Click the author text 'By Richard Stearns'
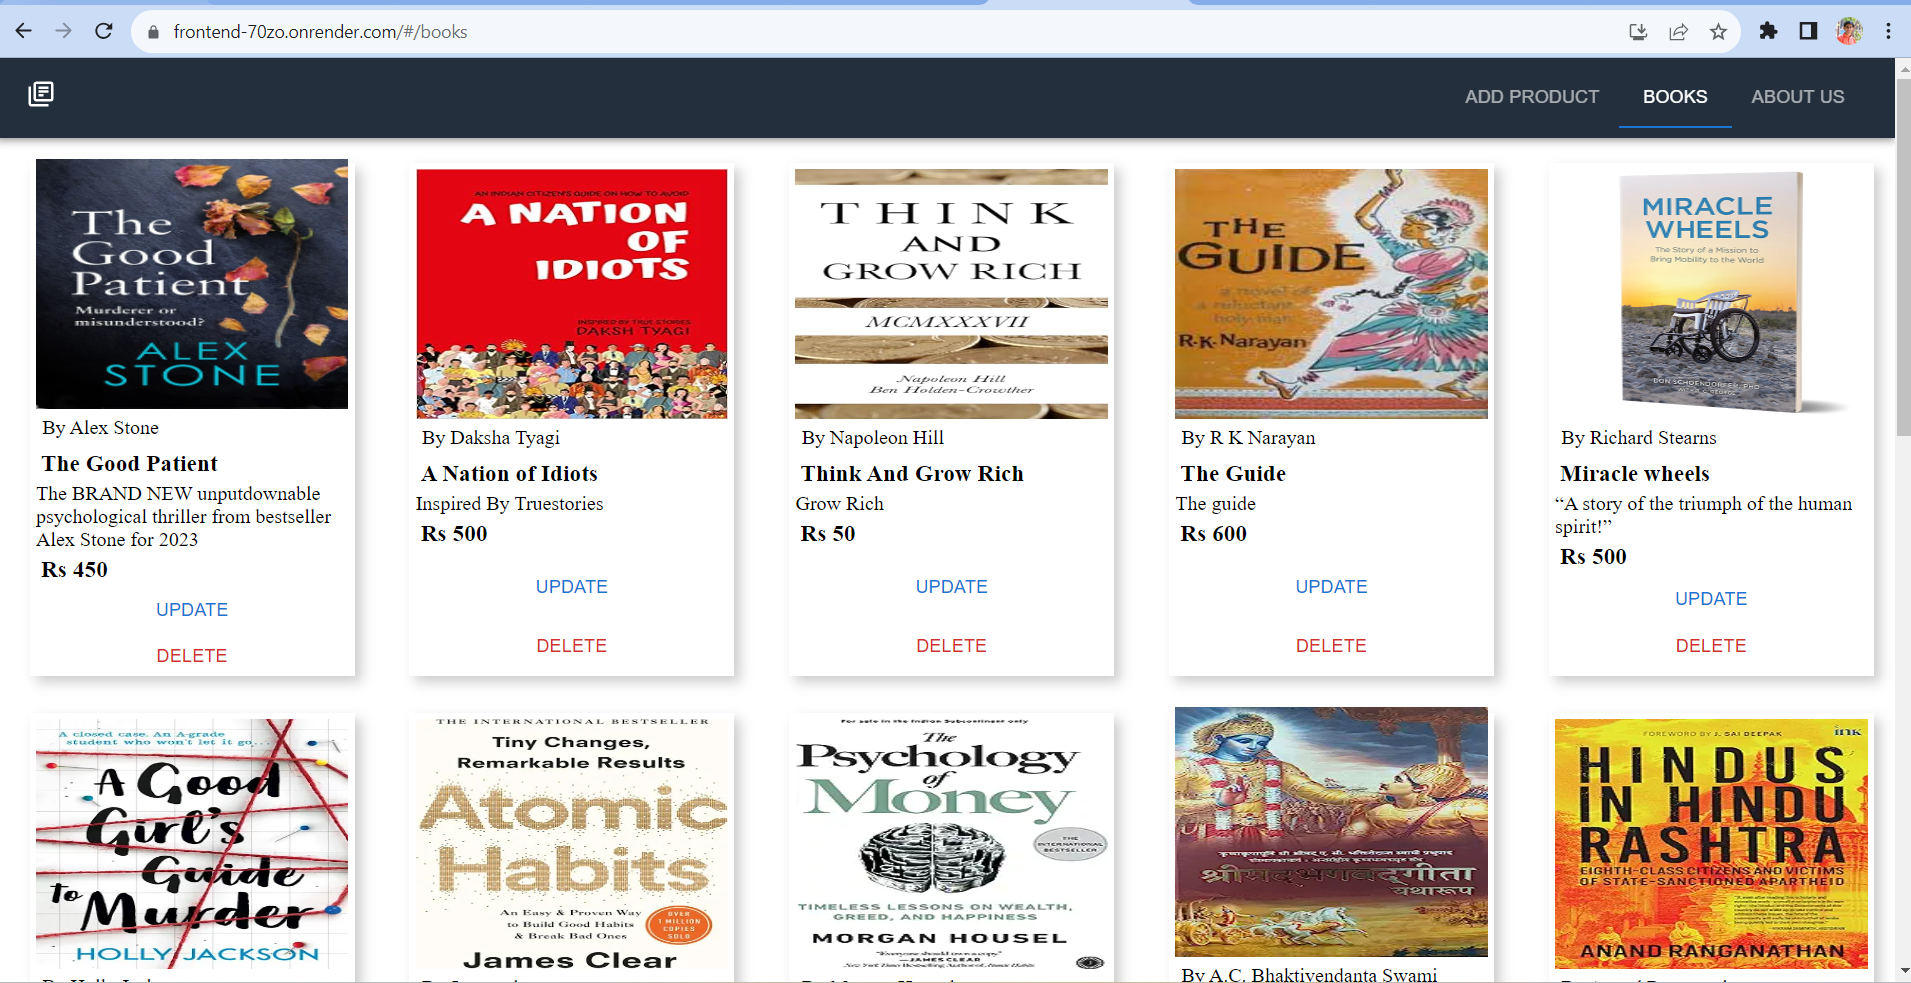 [1639, 438]
